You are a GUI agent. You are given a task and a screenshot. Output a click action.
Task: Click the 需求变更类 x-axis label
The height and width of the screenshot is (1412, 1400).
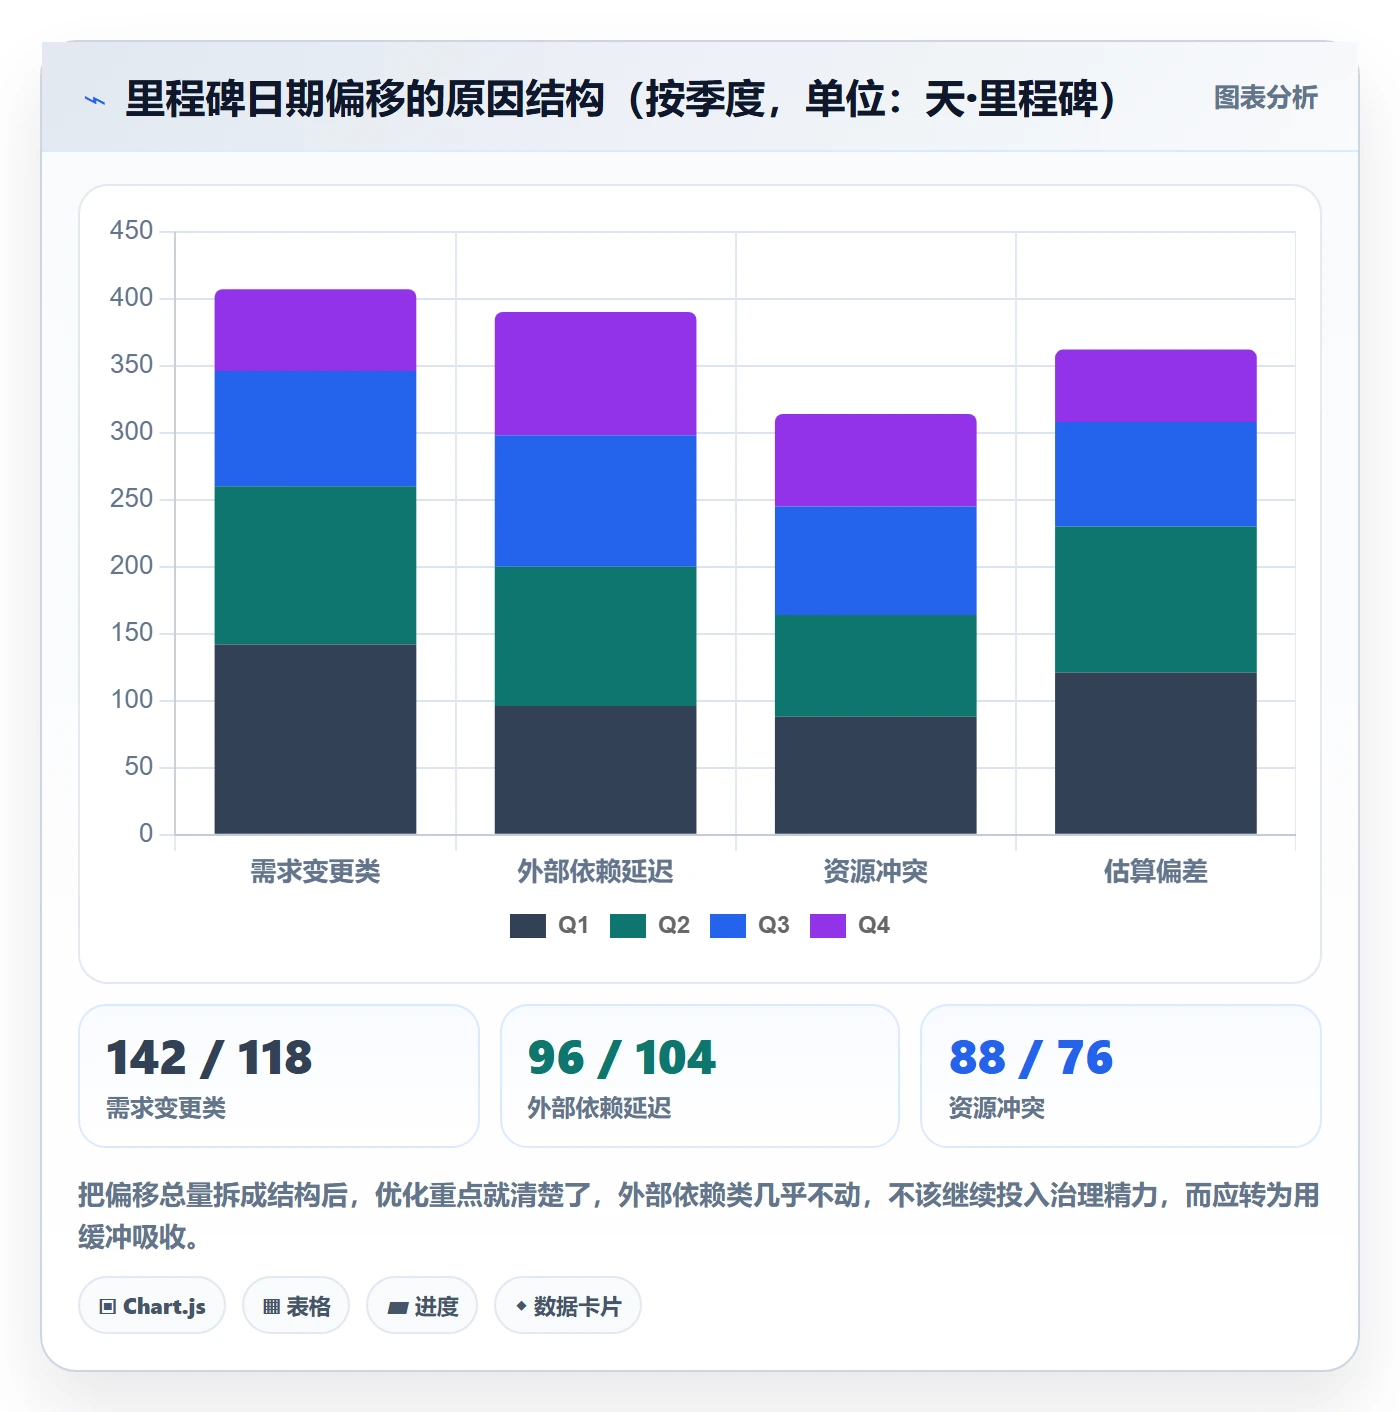point(315,872)
